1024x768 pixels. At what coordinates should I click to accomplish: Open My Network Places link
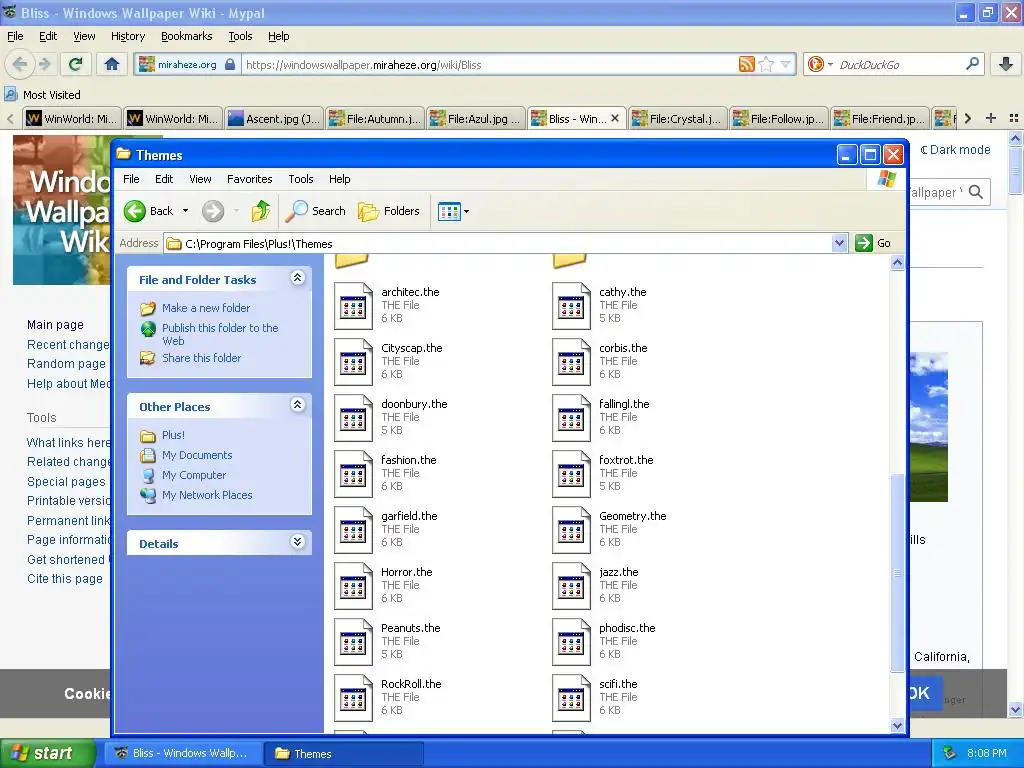coord(207,495)
